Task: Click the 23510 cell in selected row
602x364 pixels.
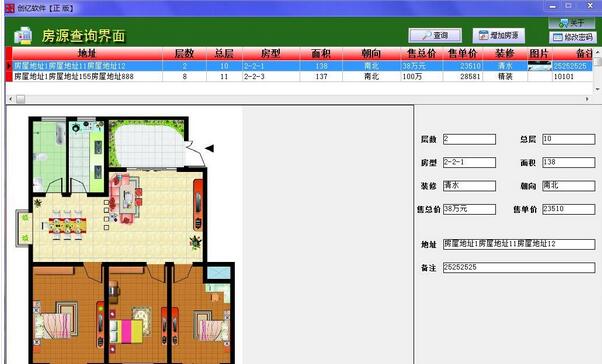Action: [x=463, y=66]
